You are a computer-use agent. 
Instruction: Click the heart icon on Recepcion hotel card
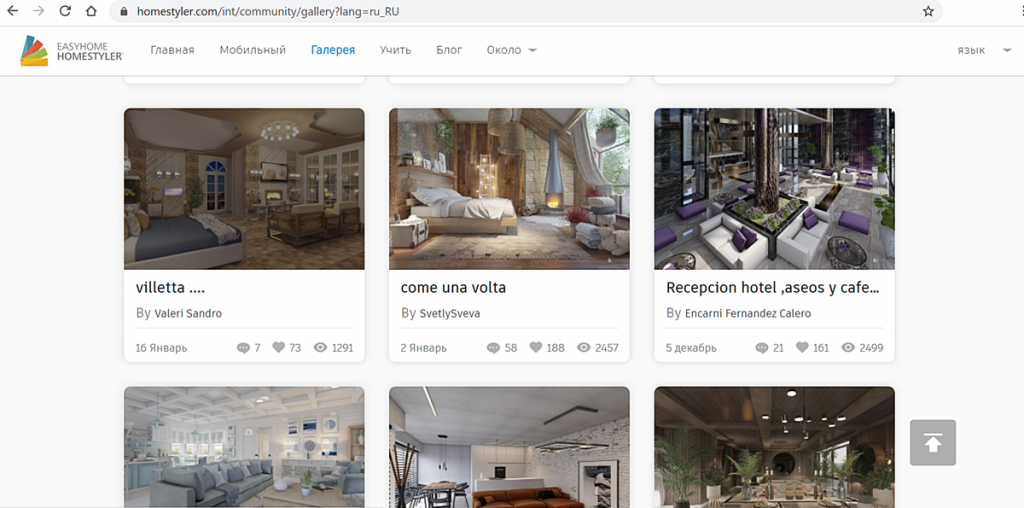coord(801,348)
